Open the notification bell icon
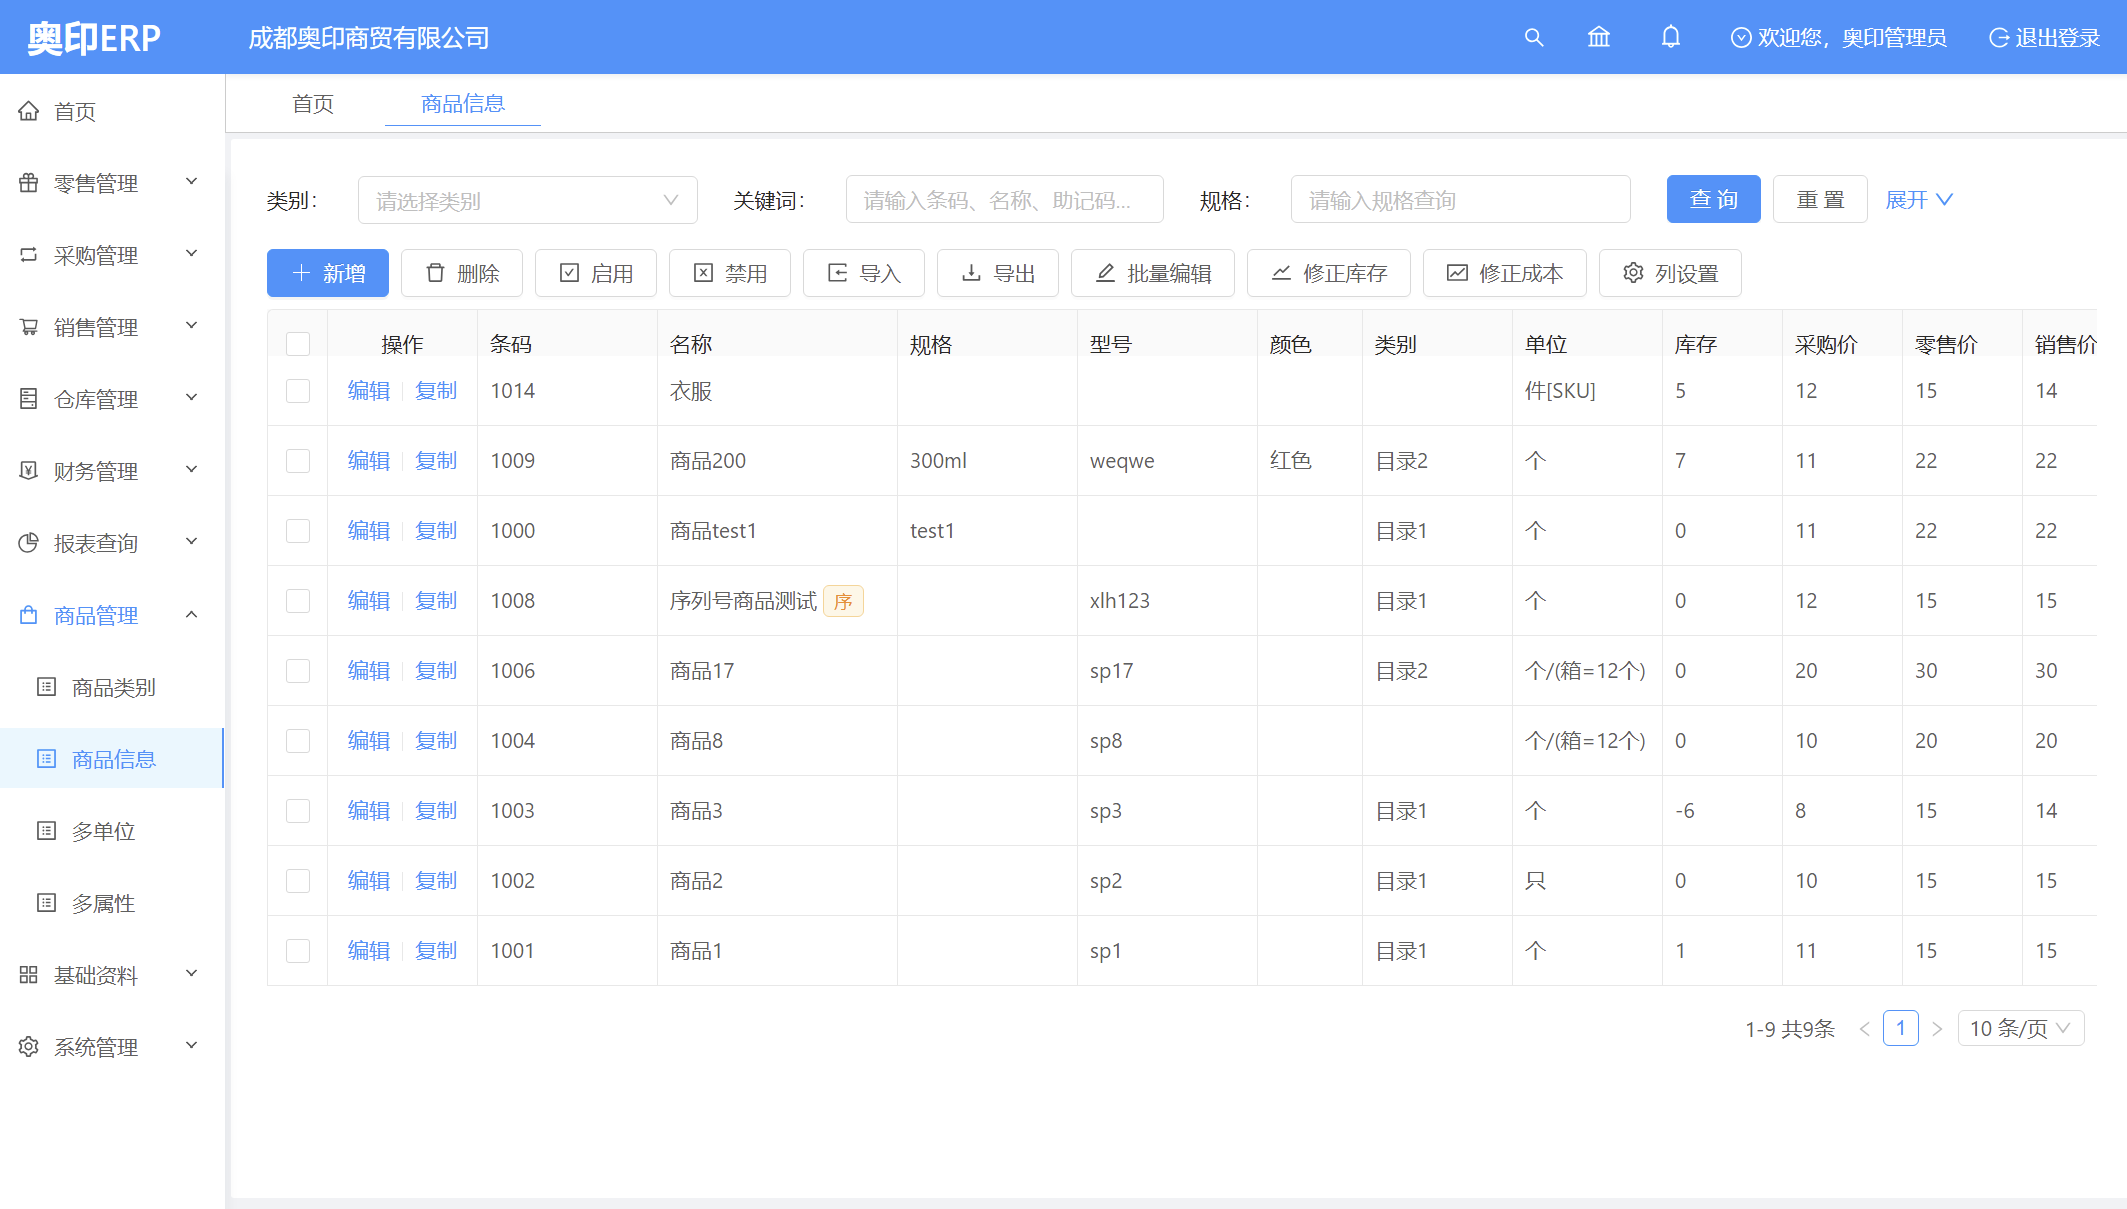 [x=1670, y=38]
